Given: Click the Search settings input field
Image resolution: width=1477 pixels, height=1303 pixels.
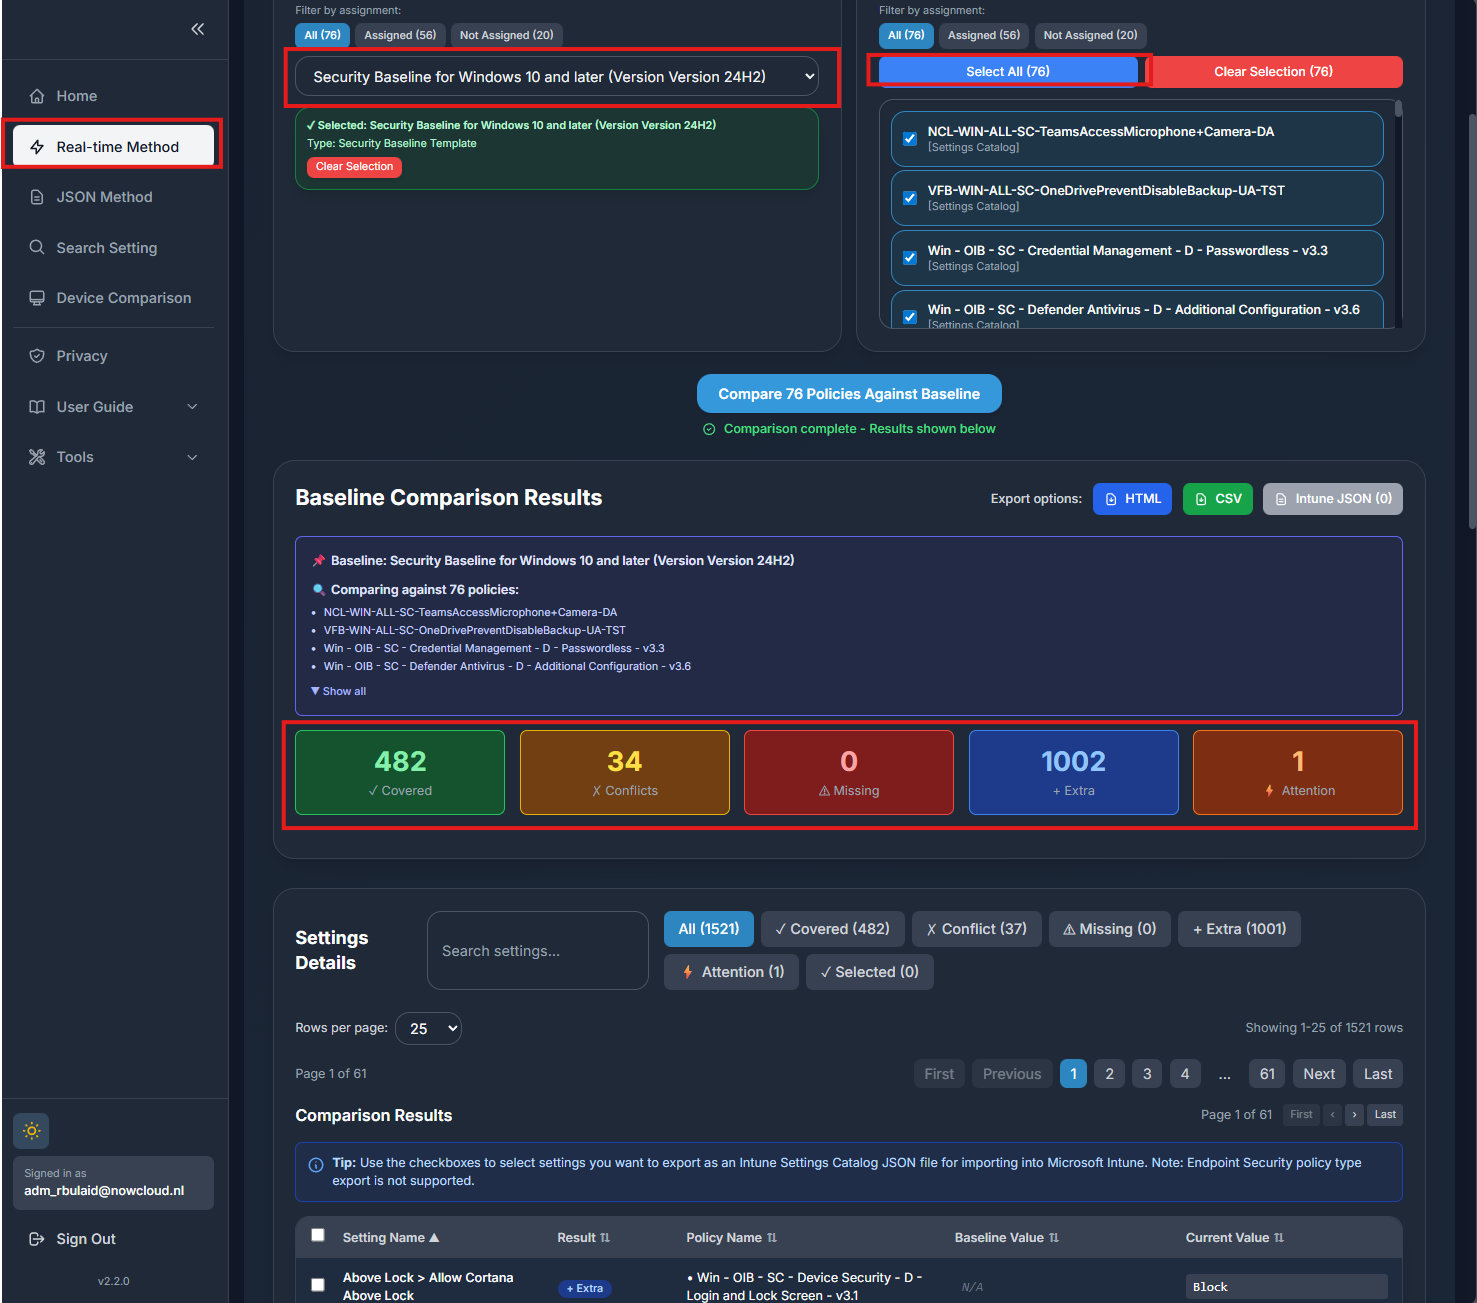Looking at the screenshot, I should pyautogui.click(x=538, y=951).
